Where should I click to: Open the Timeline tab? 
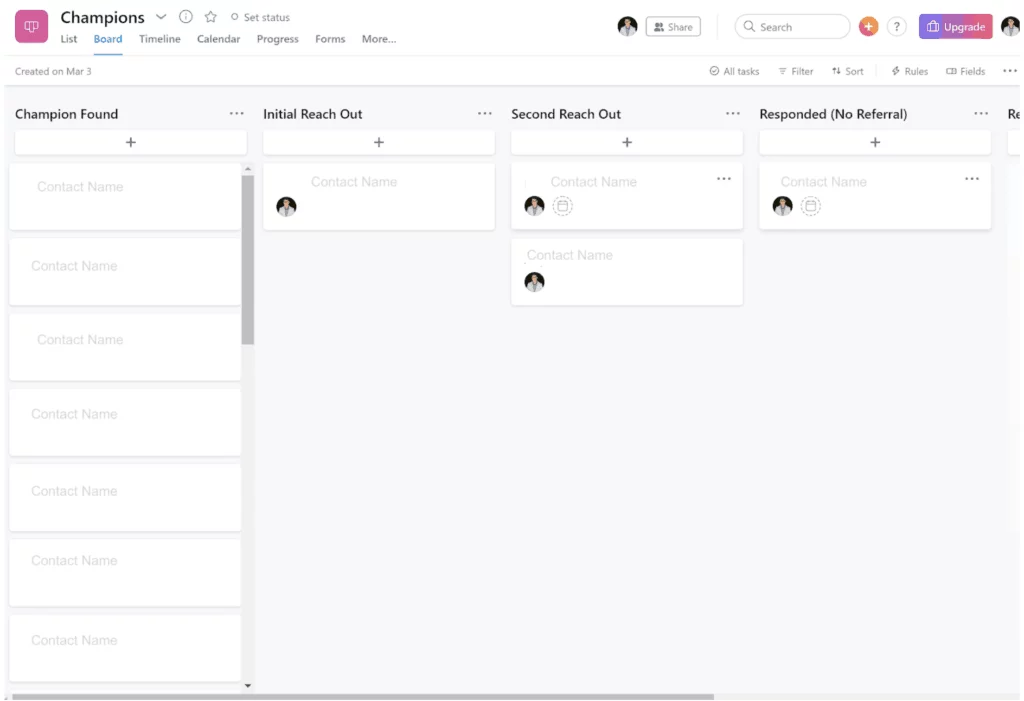pos(159,39)
